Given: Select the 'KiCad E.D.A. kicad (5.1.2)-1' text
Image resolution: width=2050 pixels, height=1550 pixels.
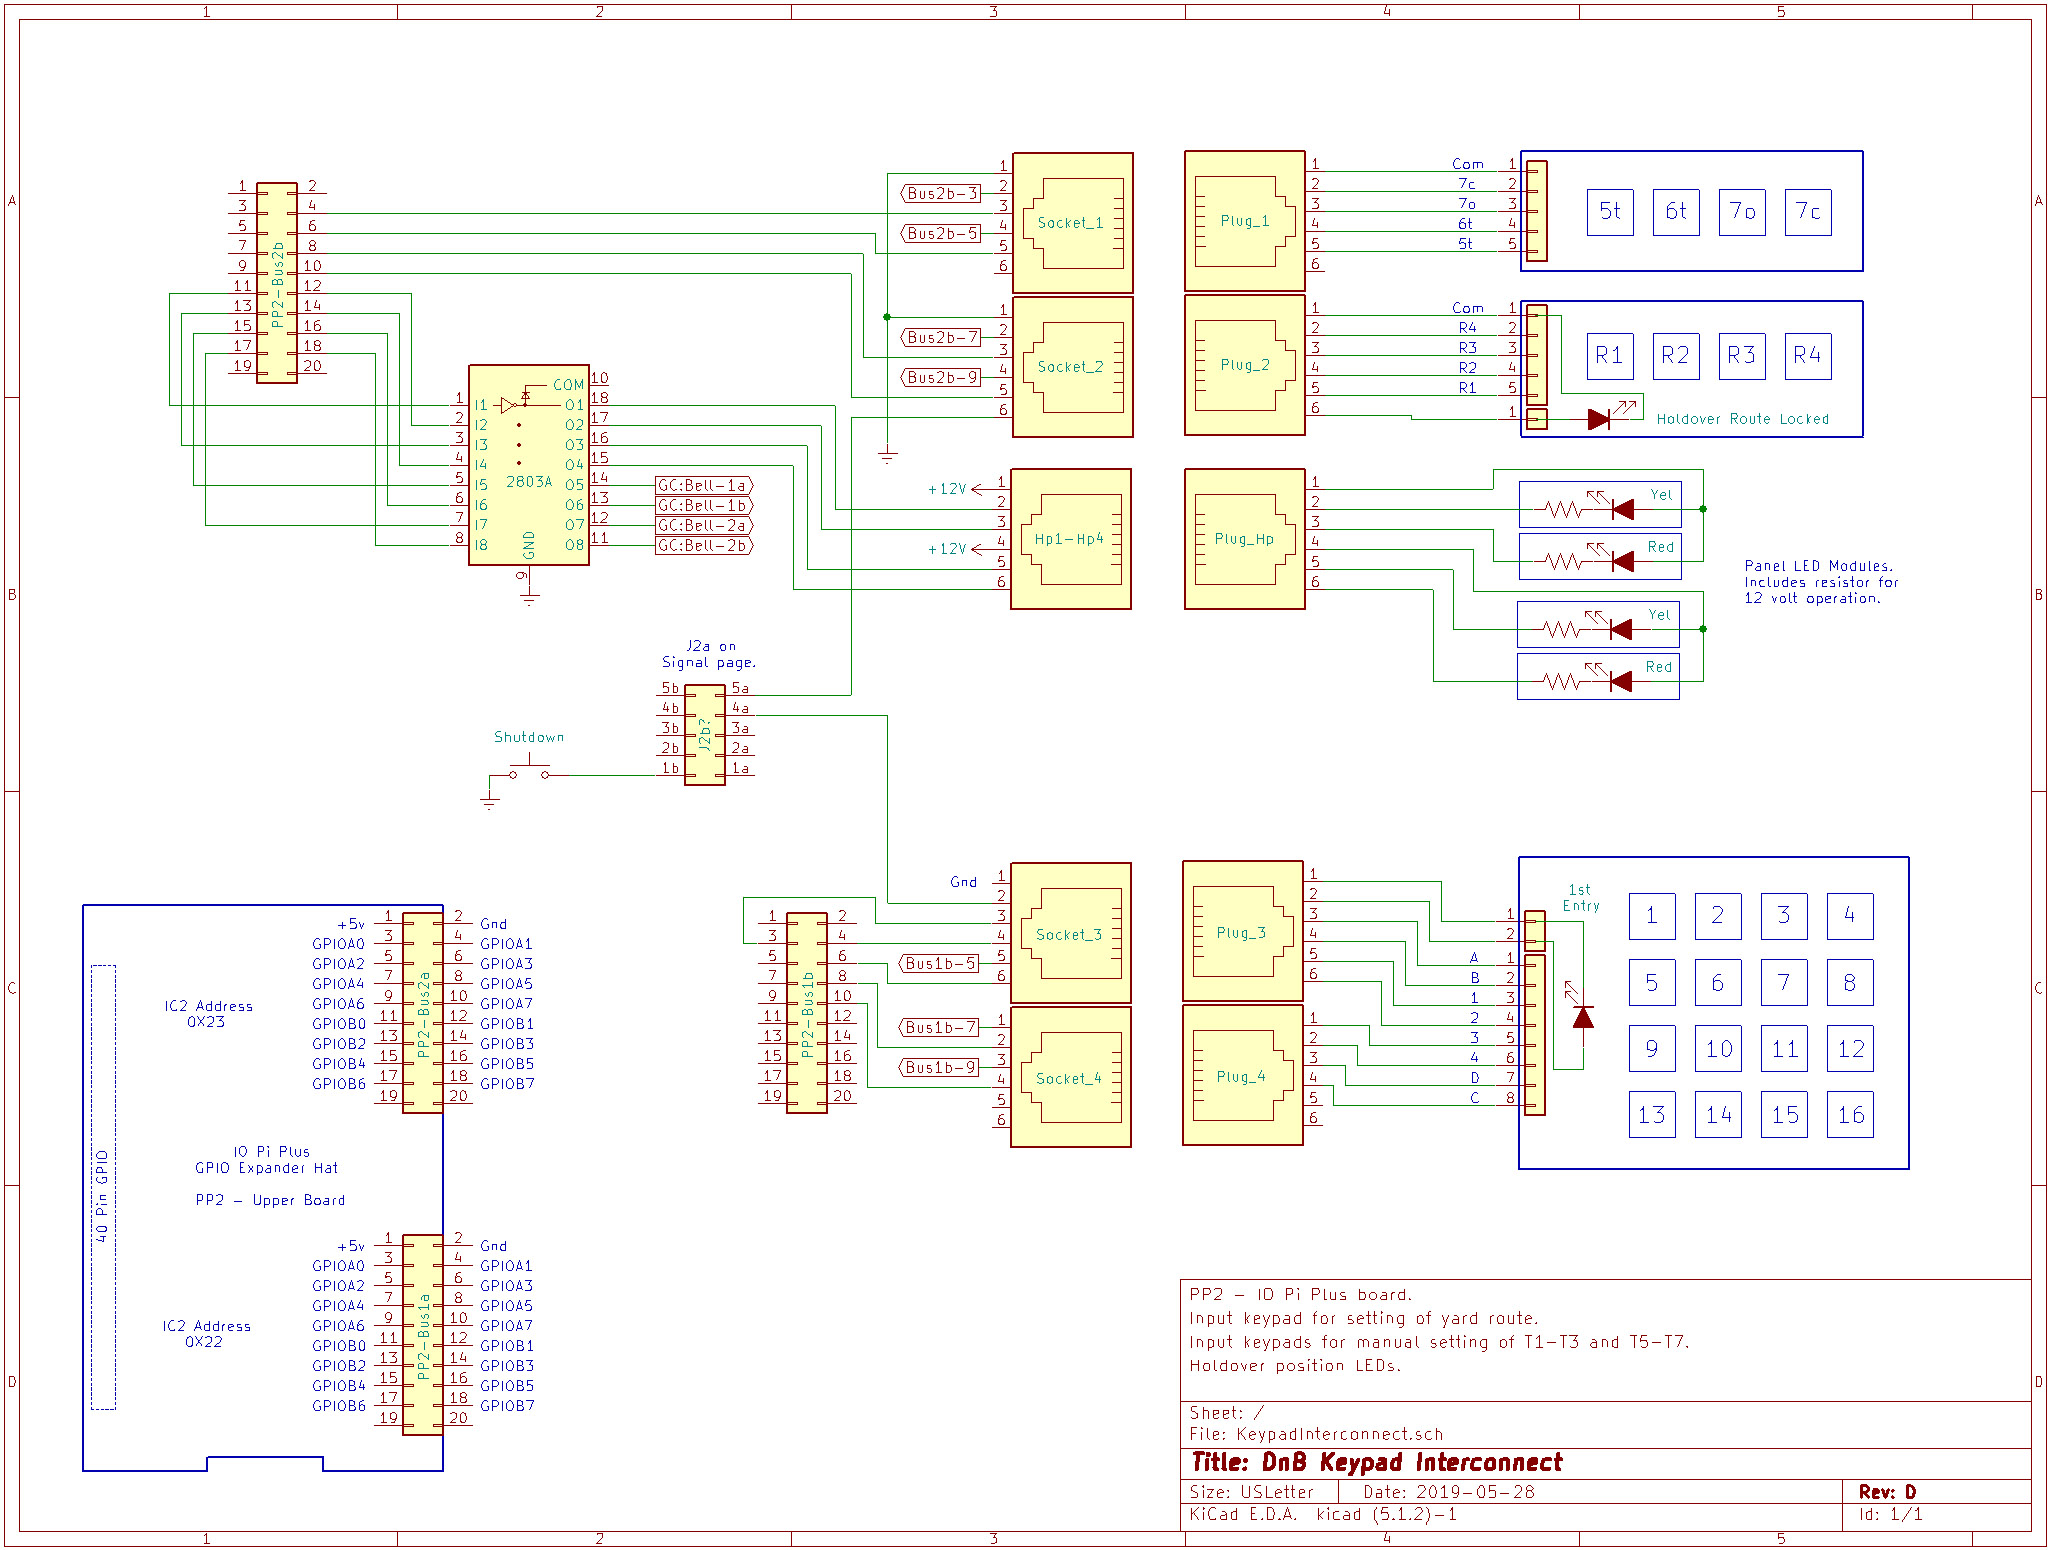Looking at the screenshot, I should [1323, 1514].
